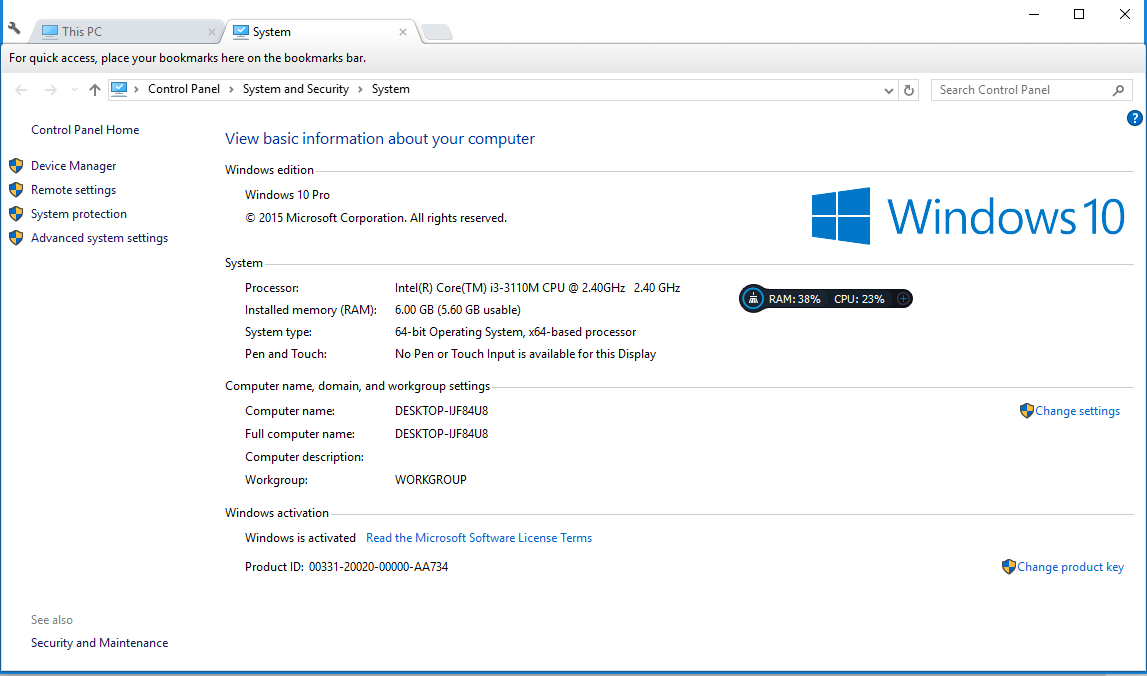Viewport: 1147px width, 676px height.
Task: Select the 64-bit Operating System text
Action: [516, 332]
